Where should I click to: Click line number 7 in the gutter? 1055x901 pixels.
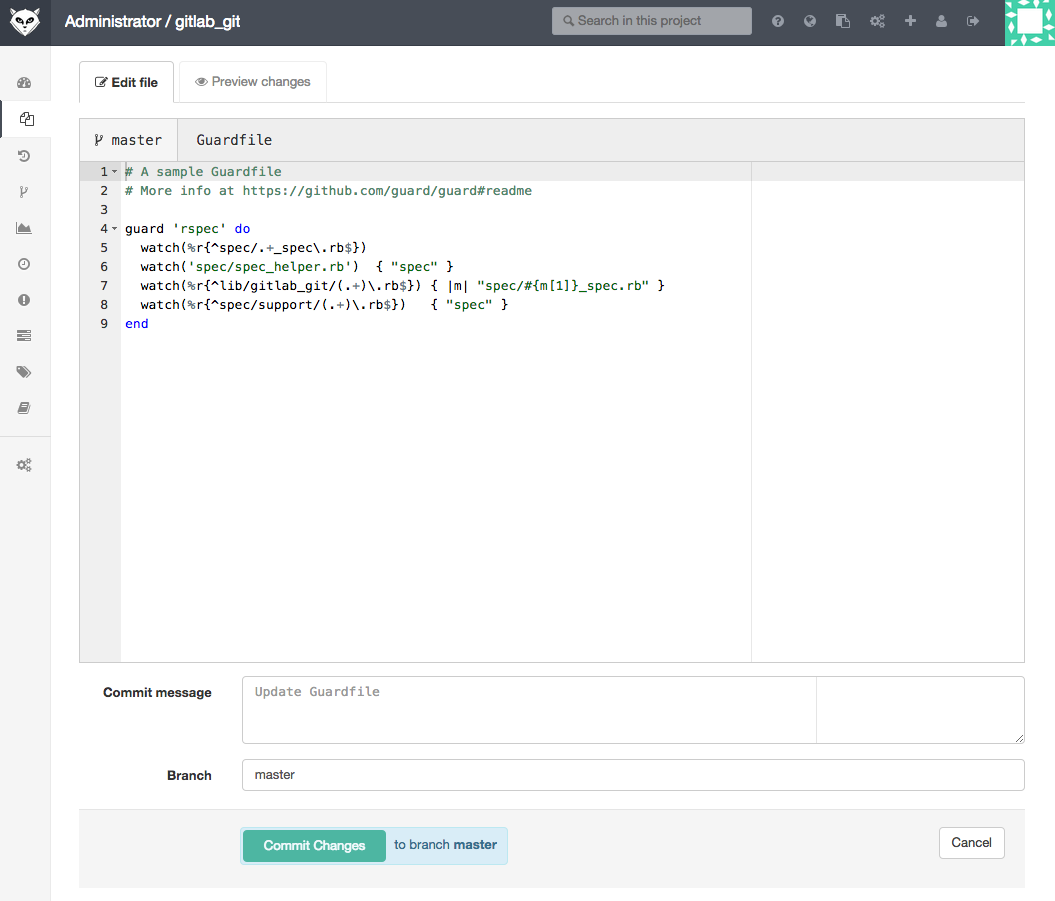coord(104,285)
